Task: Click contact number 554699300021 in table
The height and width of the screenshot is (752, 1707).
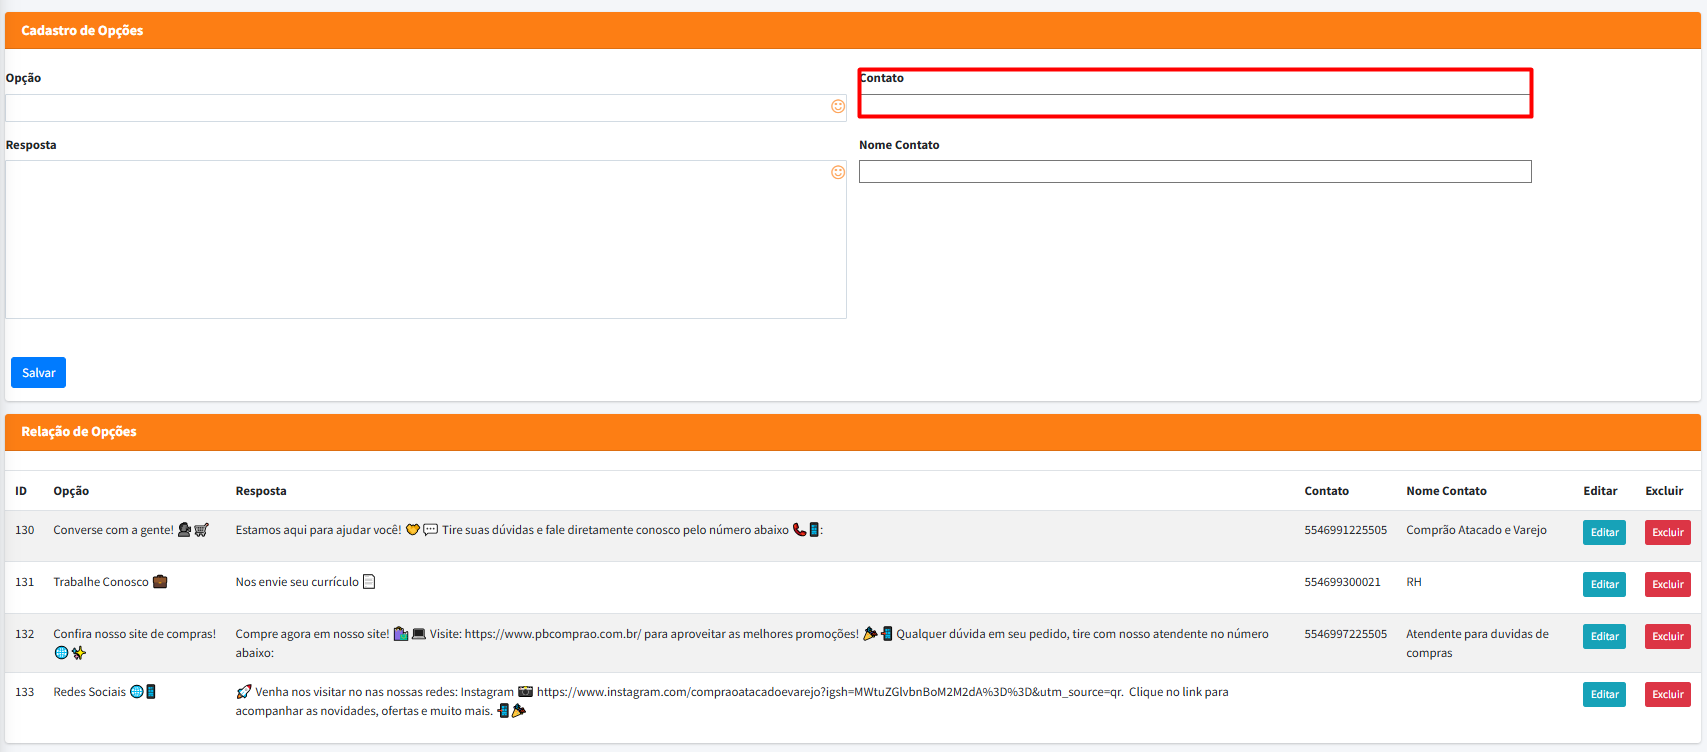Action: (x=1342, y=582)
